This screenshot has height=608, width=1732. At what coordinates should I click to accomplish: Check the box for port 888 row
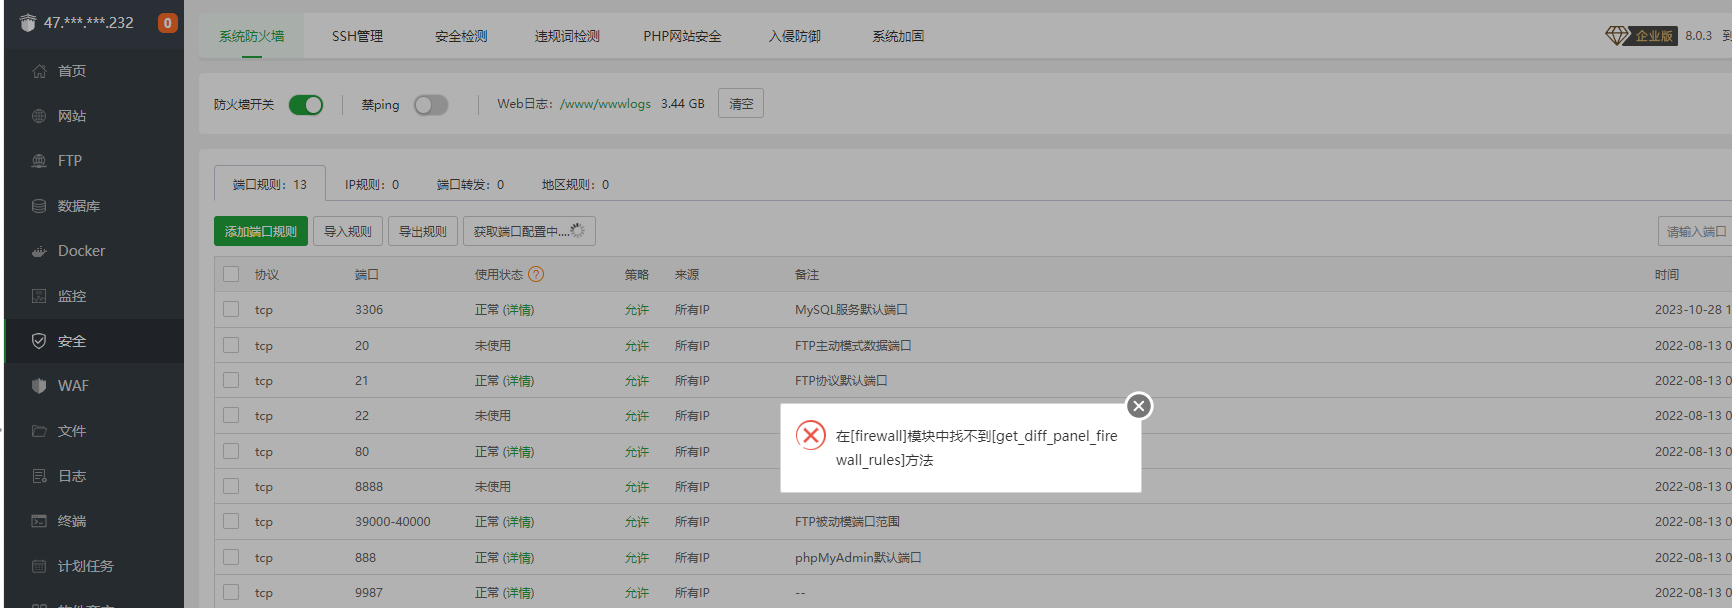[x=231, y=557]
